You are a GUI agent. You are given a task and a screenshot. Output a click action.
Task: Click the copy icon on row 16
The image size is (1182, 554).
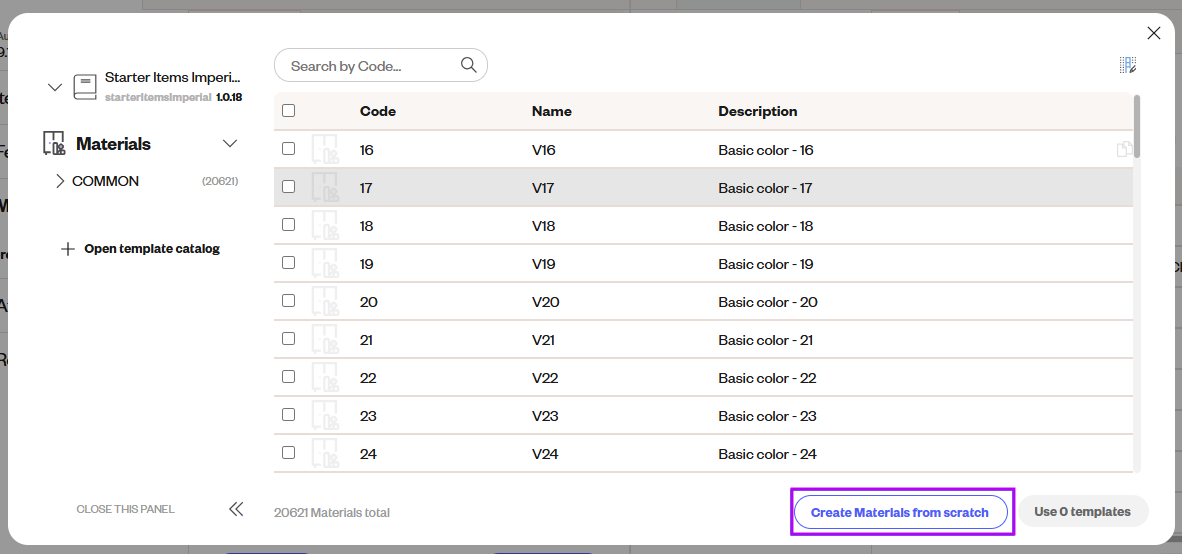pos(1124,149)
